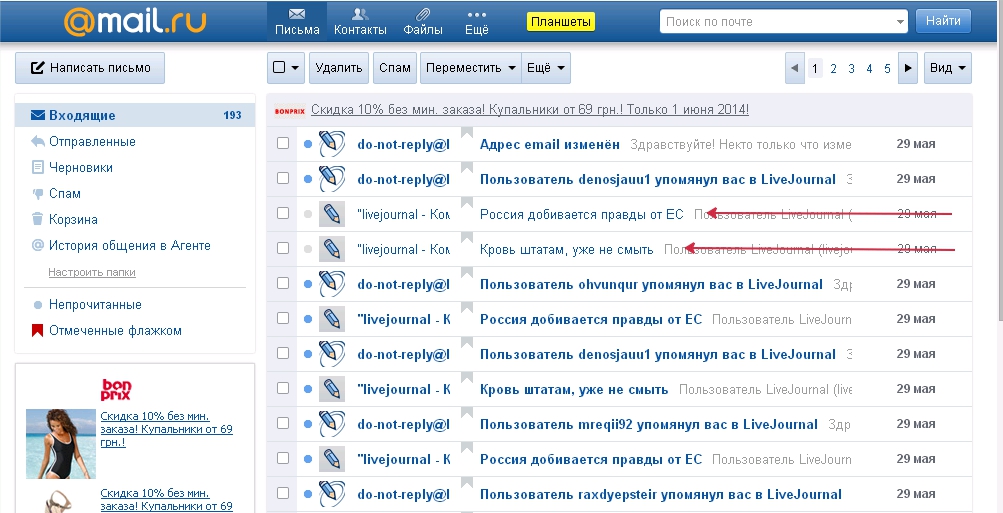This screenshot has width=1003, height=513.
Task: Open the Переместить dropdown
Action: tap(471, 68)
